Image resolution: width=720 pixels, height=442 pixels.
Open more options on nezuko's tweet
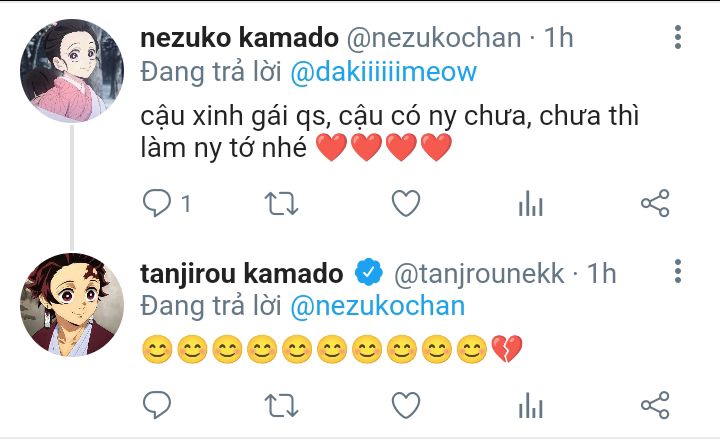pos(678,39)
